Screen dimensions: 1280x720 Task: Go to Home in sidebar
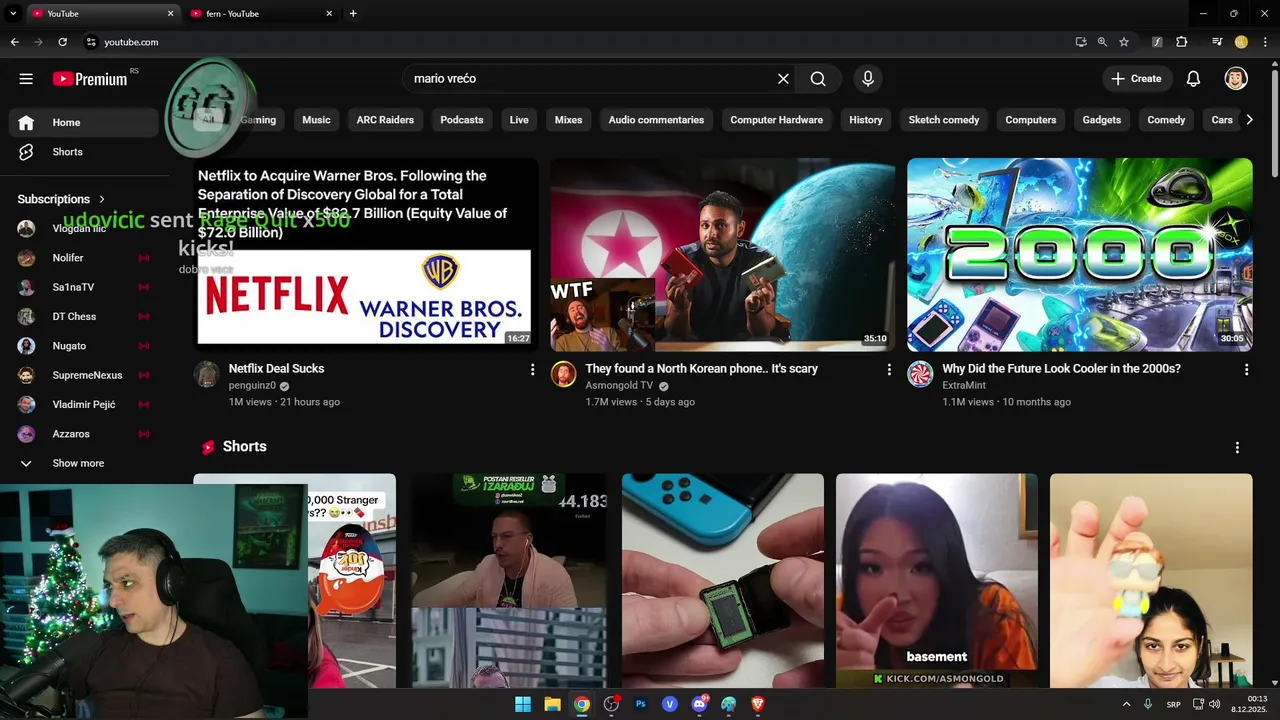click(84, 123)
